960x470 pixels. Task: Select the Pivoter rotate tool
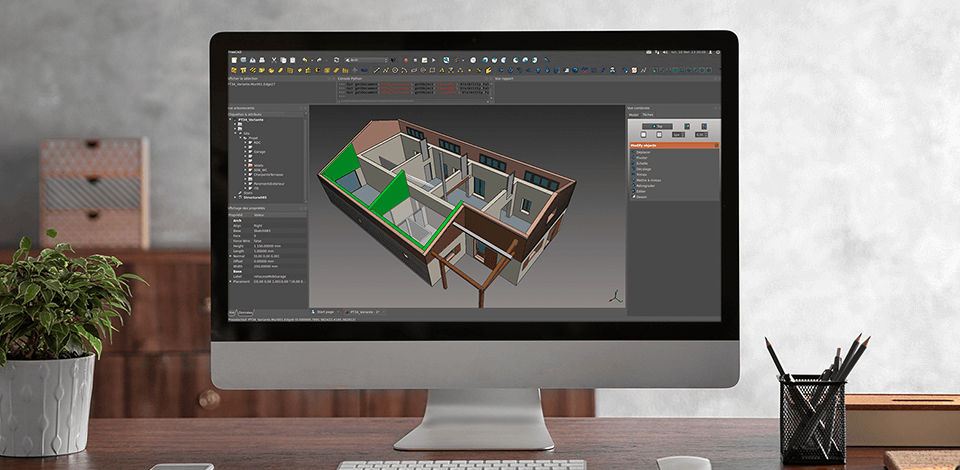tap(641, 159)
